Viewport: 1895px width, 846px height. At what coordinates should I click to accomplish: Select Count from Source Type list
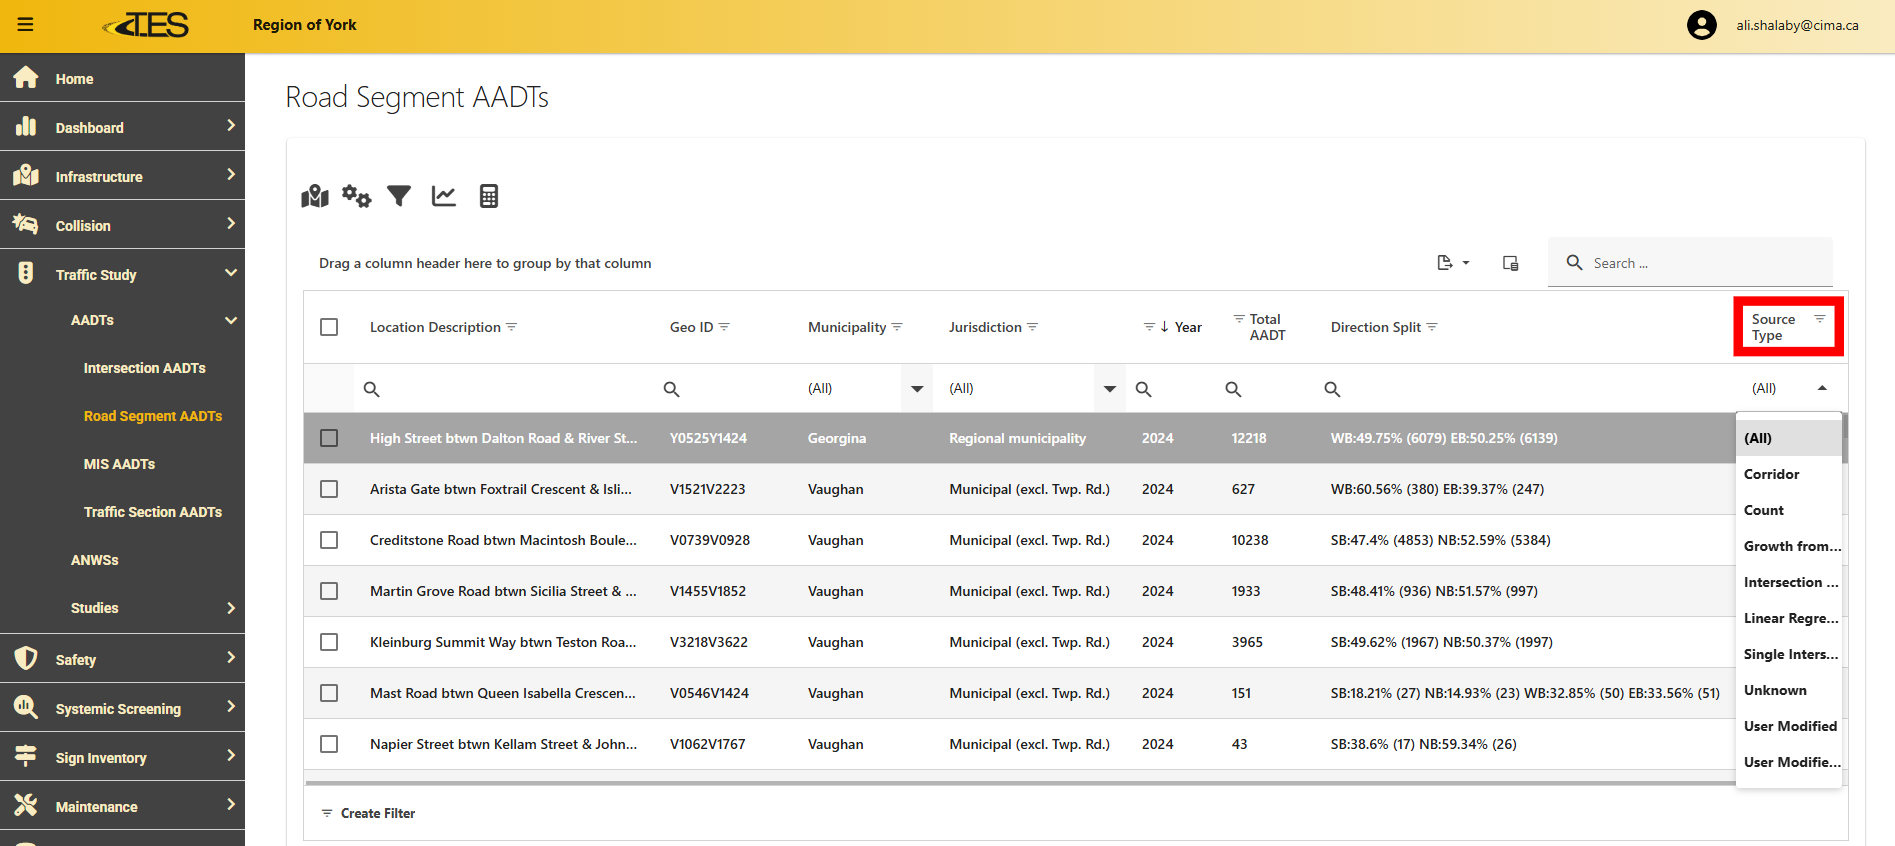[x=1764, y=510]
